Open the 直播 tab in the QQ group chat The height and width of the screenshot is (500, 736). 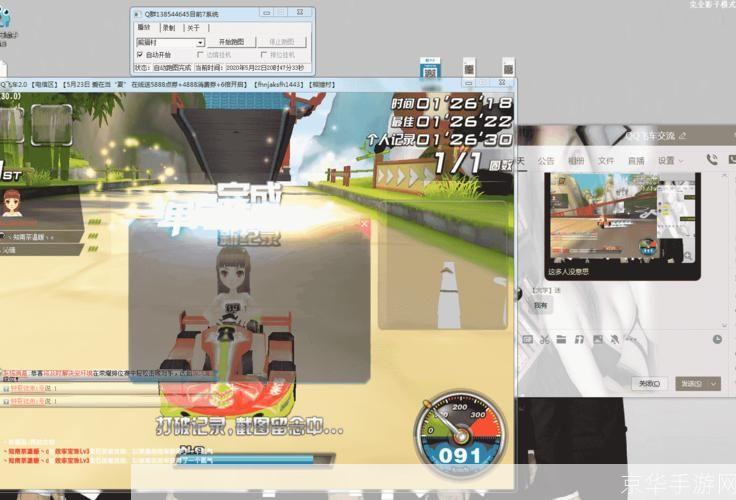pyautogui.click(x=636, y=161)
